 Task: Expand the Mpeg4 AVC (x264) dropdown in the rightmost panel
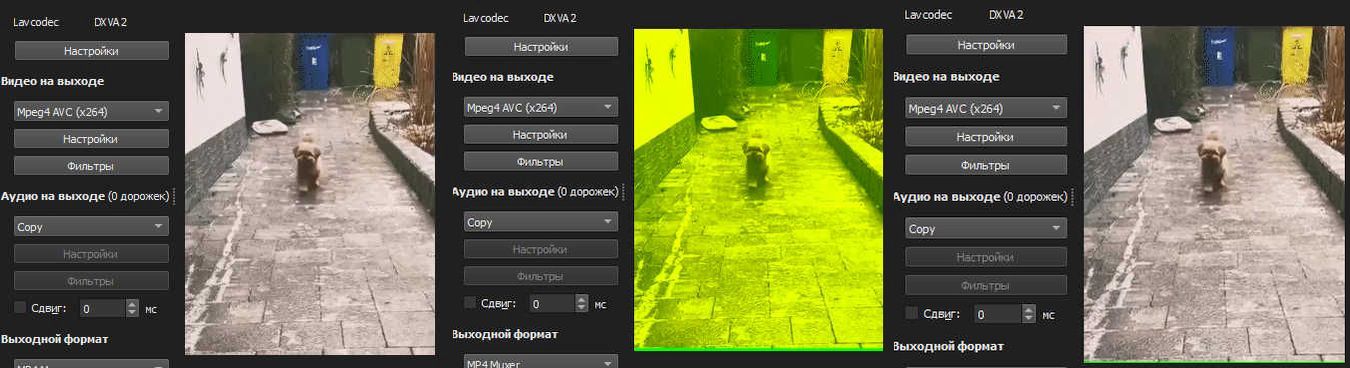986,108
